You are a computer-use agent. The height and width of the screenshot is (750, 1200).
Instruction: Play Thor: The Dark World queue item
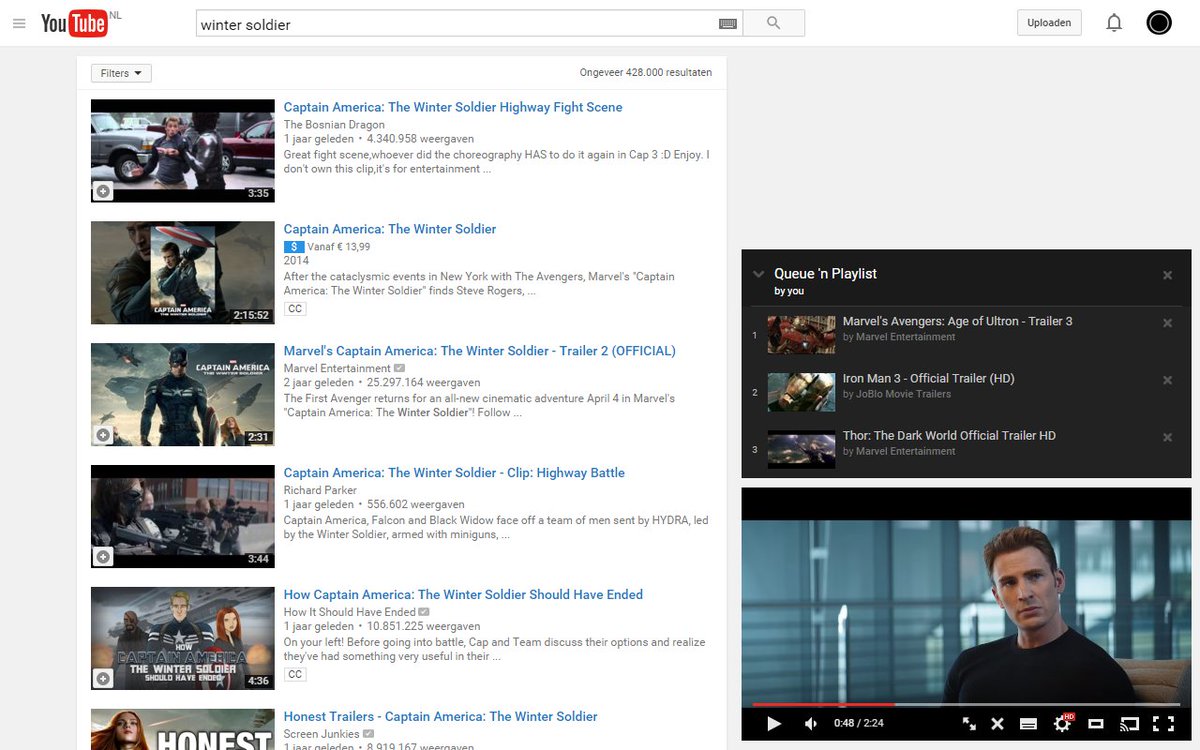[x=949, y=435]
